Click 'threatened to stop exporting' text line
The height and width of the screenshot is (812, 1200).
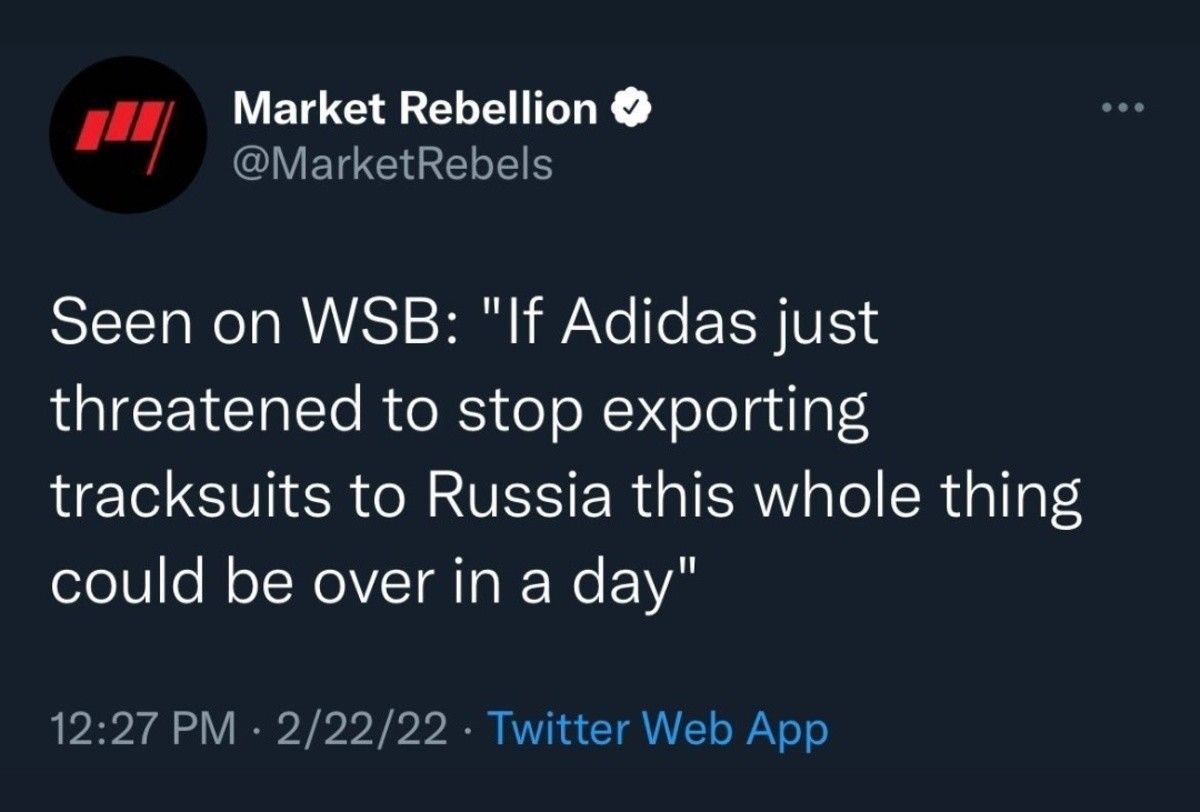point(459,411)
